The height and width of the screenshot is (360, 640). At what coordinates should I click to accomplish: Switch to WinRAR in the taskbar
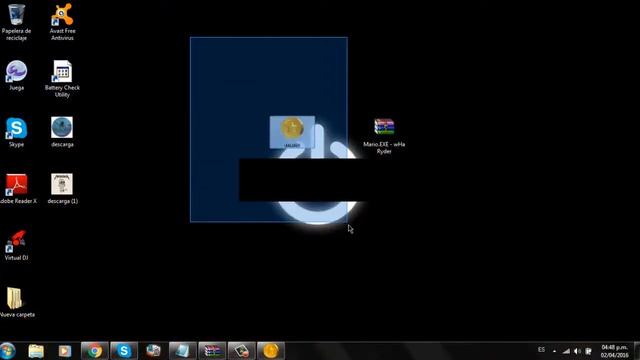coord(212,351)
